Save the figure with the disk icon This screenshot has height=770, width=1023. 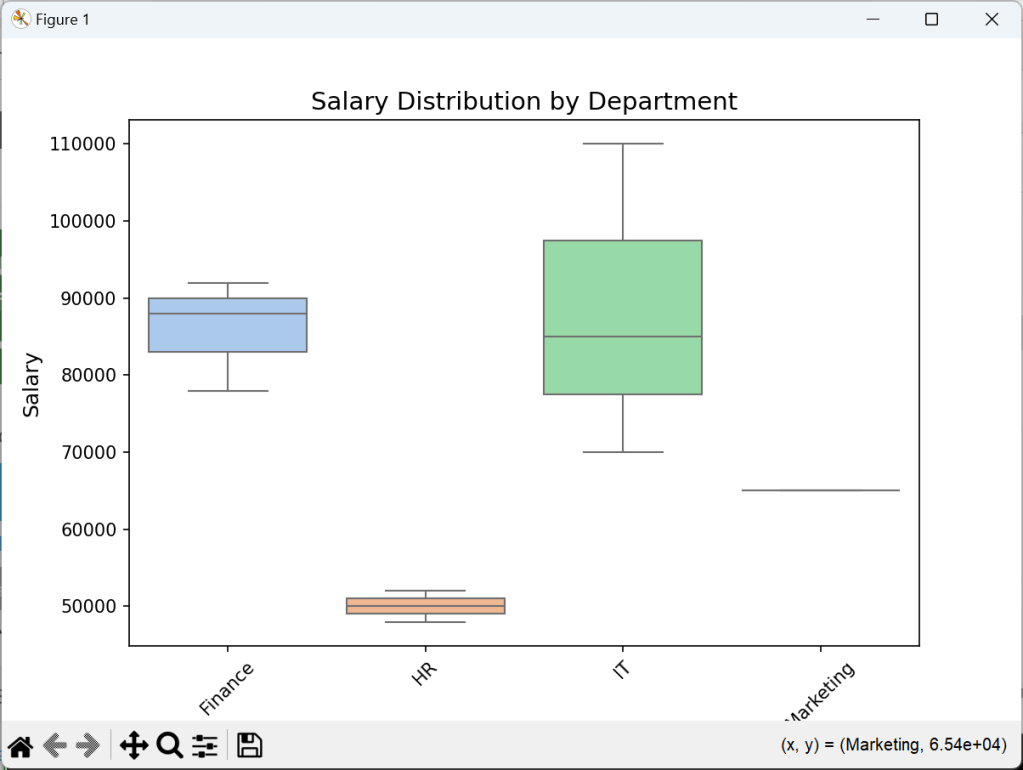tap(249, 745)
